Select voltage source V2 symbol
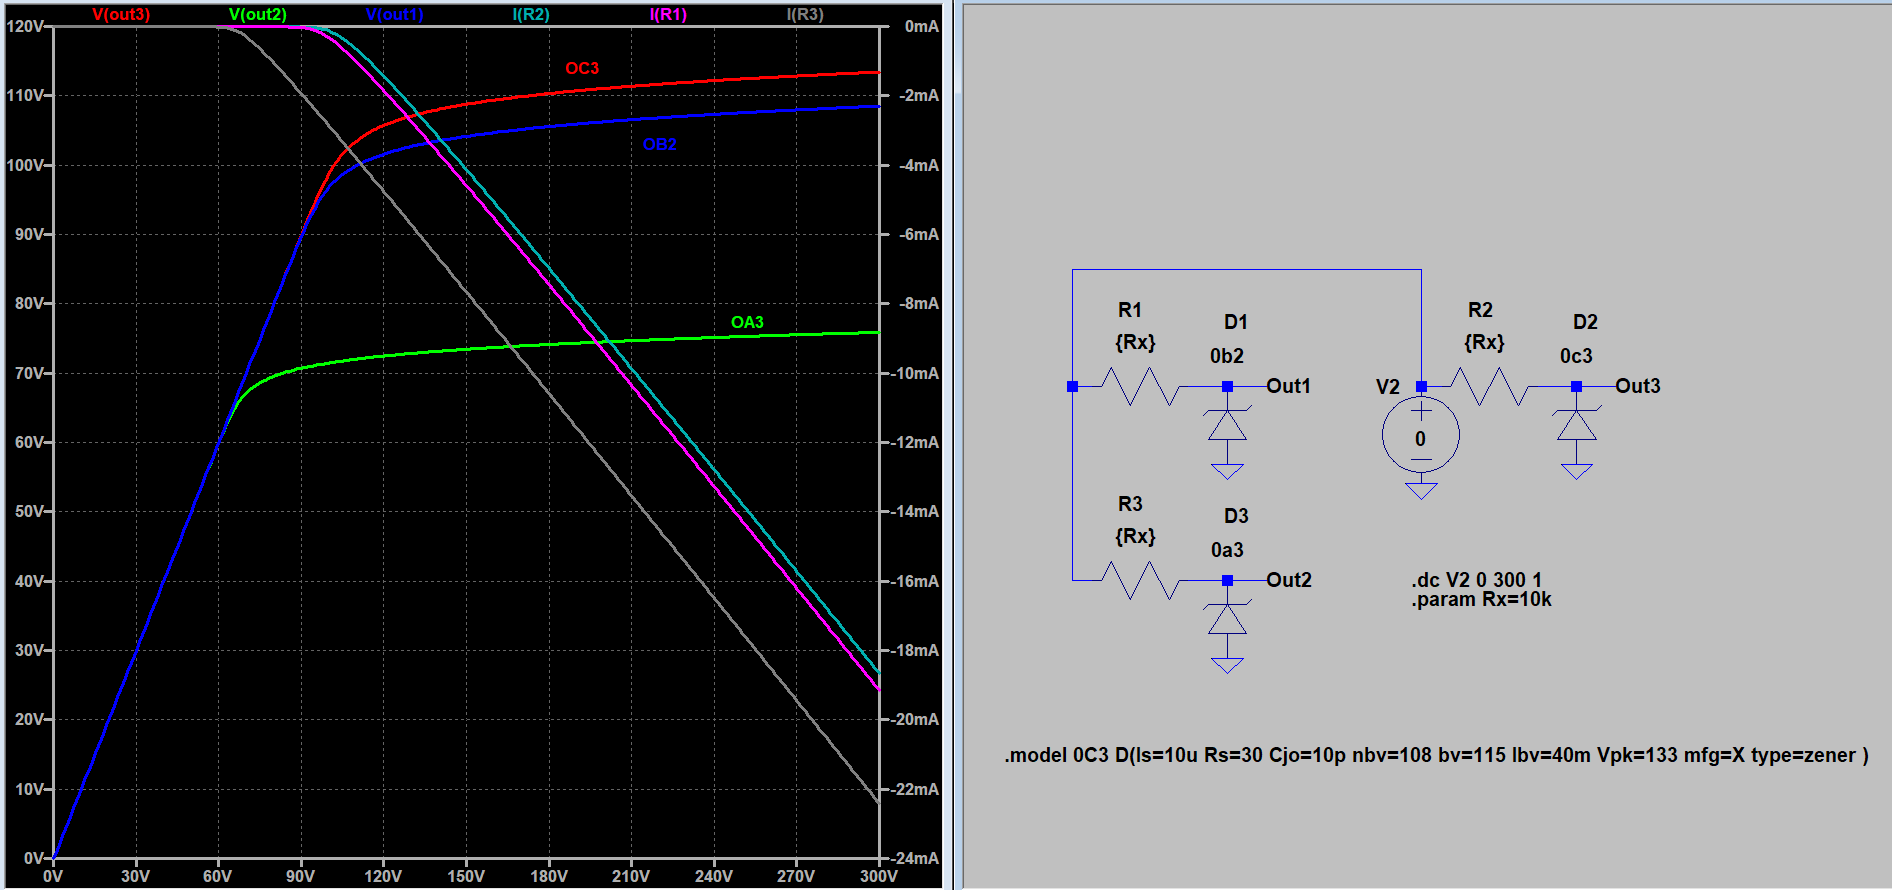 (1420, 435)
